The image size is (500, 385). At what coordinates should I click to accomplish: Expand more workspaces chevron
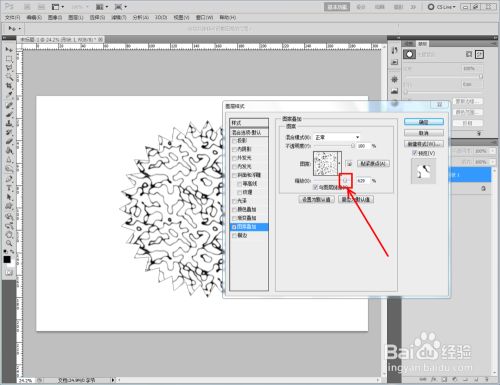pyautogui.click(x=413, y=7)
